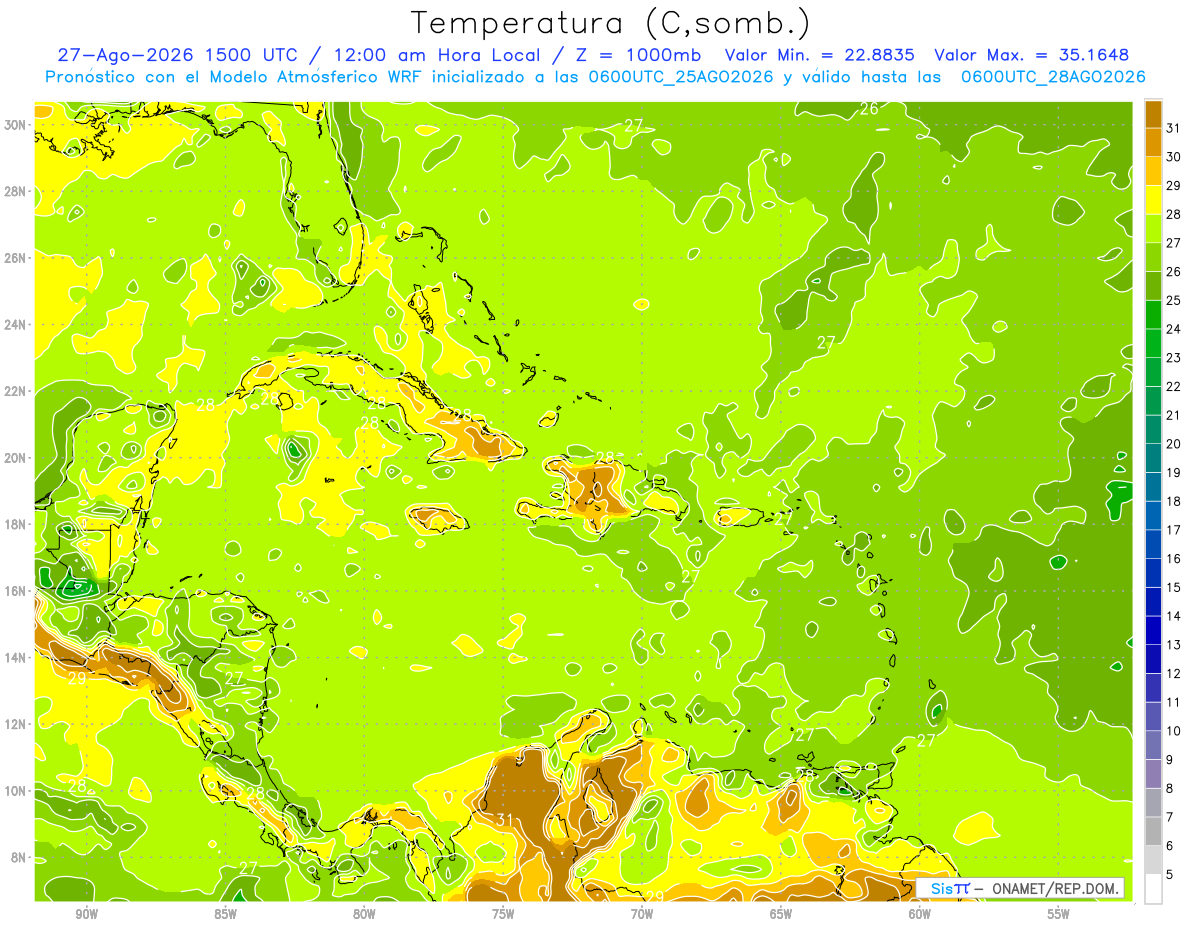Click the 'ONAMET/REP.DOM.' credit label
Screen dimensions: 1200x927
pyautogui.click(x=1054, y=888)
